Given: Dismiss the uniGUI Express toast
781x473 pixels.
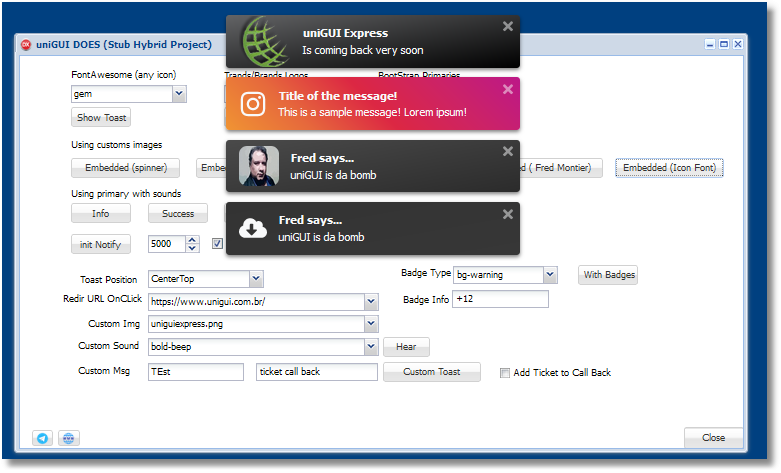Looking at the screenshot, I should click(x=508, y=26).
